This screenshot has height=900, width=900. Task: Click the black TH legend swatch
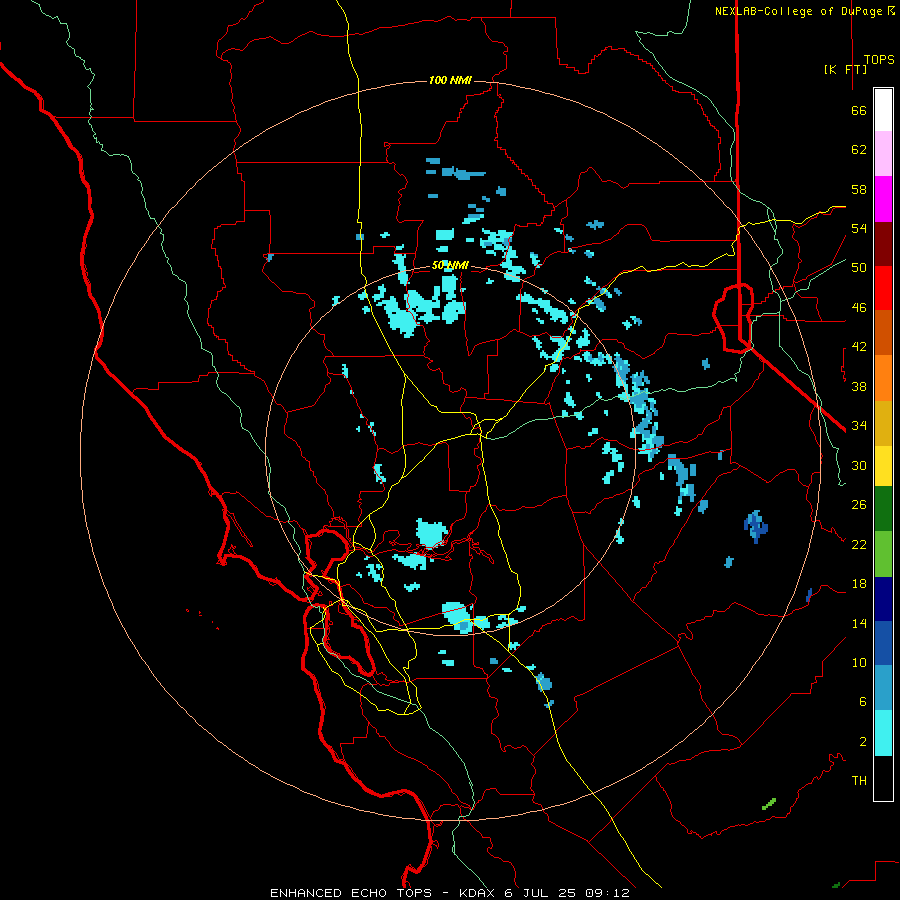click(x=883, y=778)
